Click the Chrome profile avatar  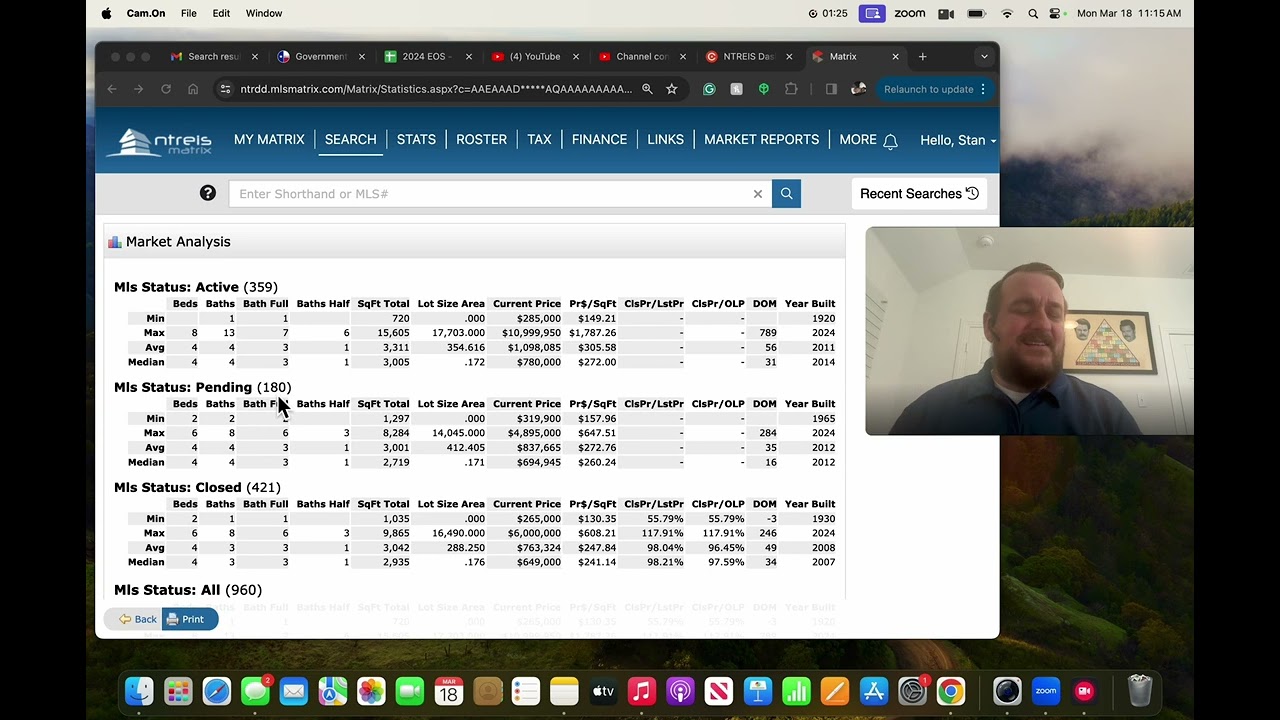pyautogui.click(x=858, y=89)
